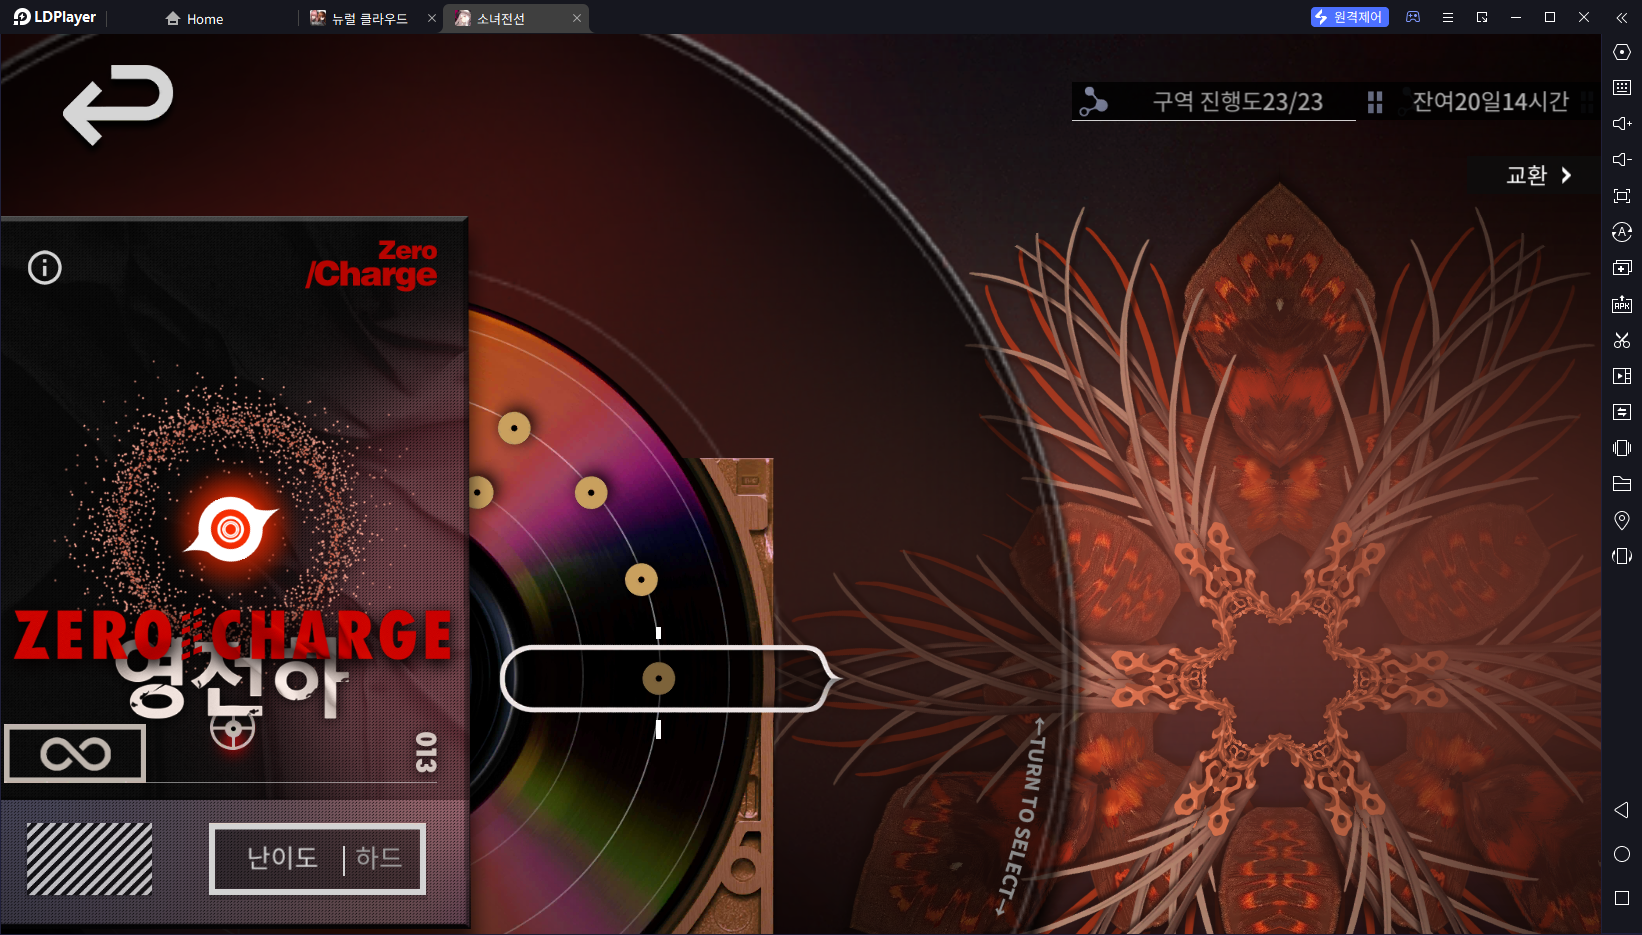Open the shared folder icon
Screen dimensions: 1642x935
[1622, 484]
